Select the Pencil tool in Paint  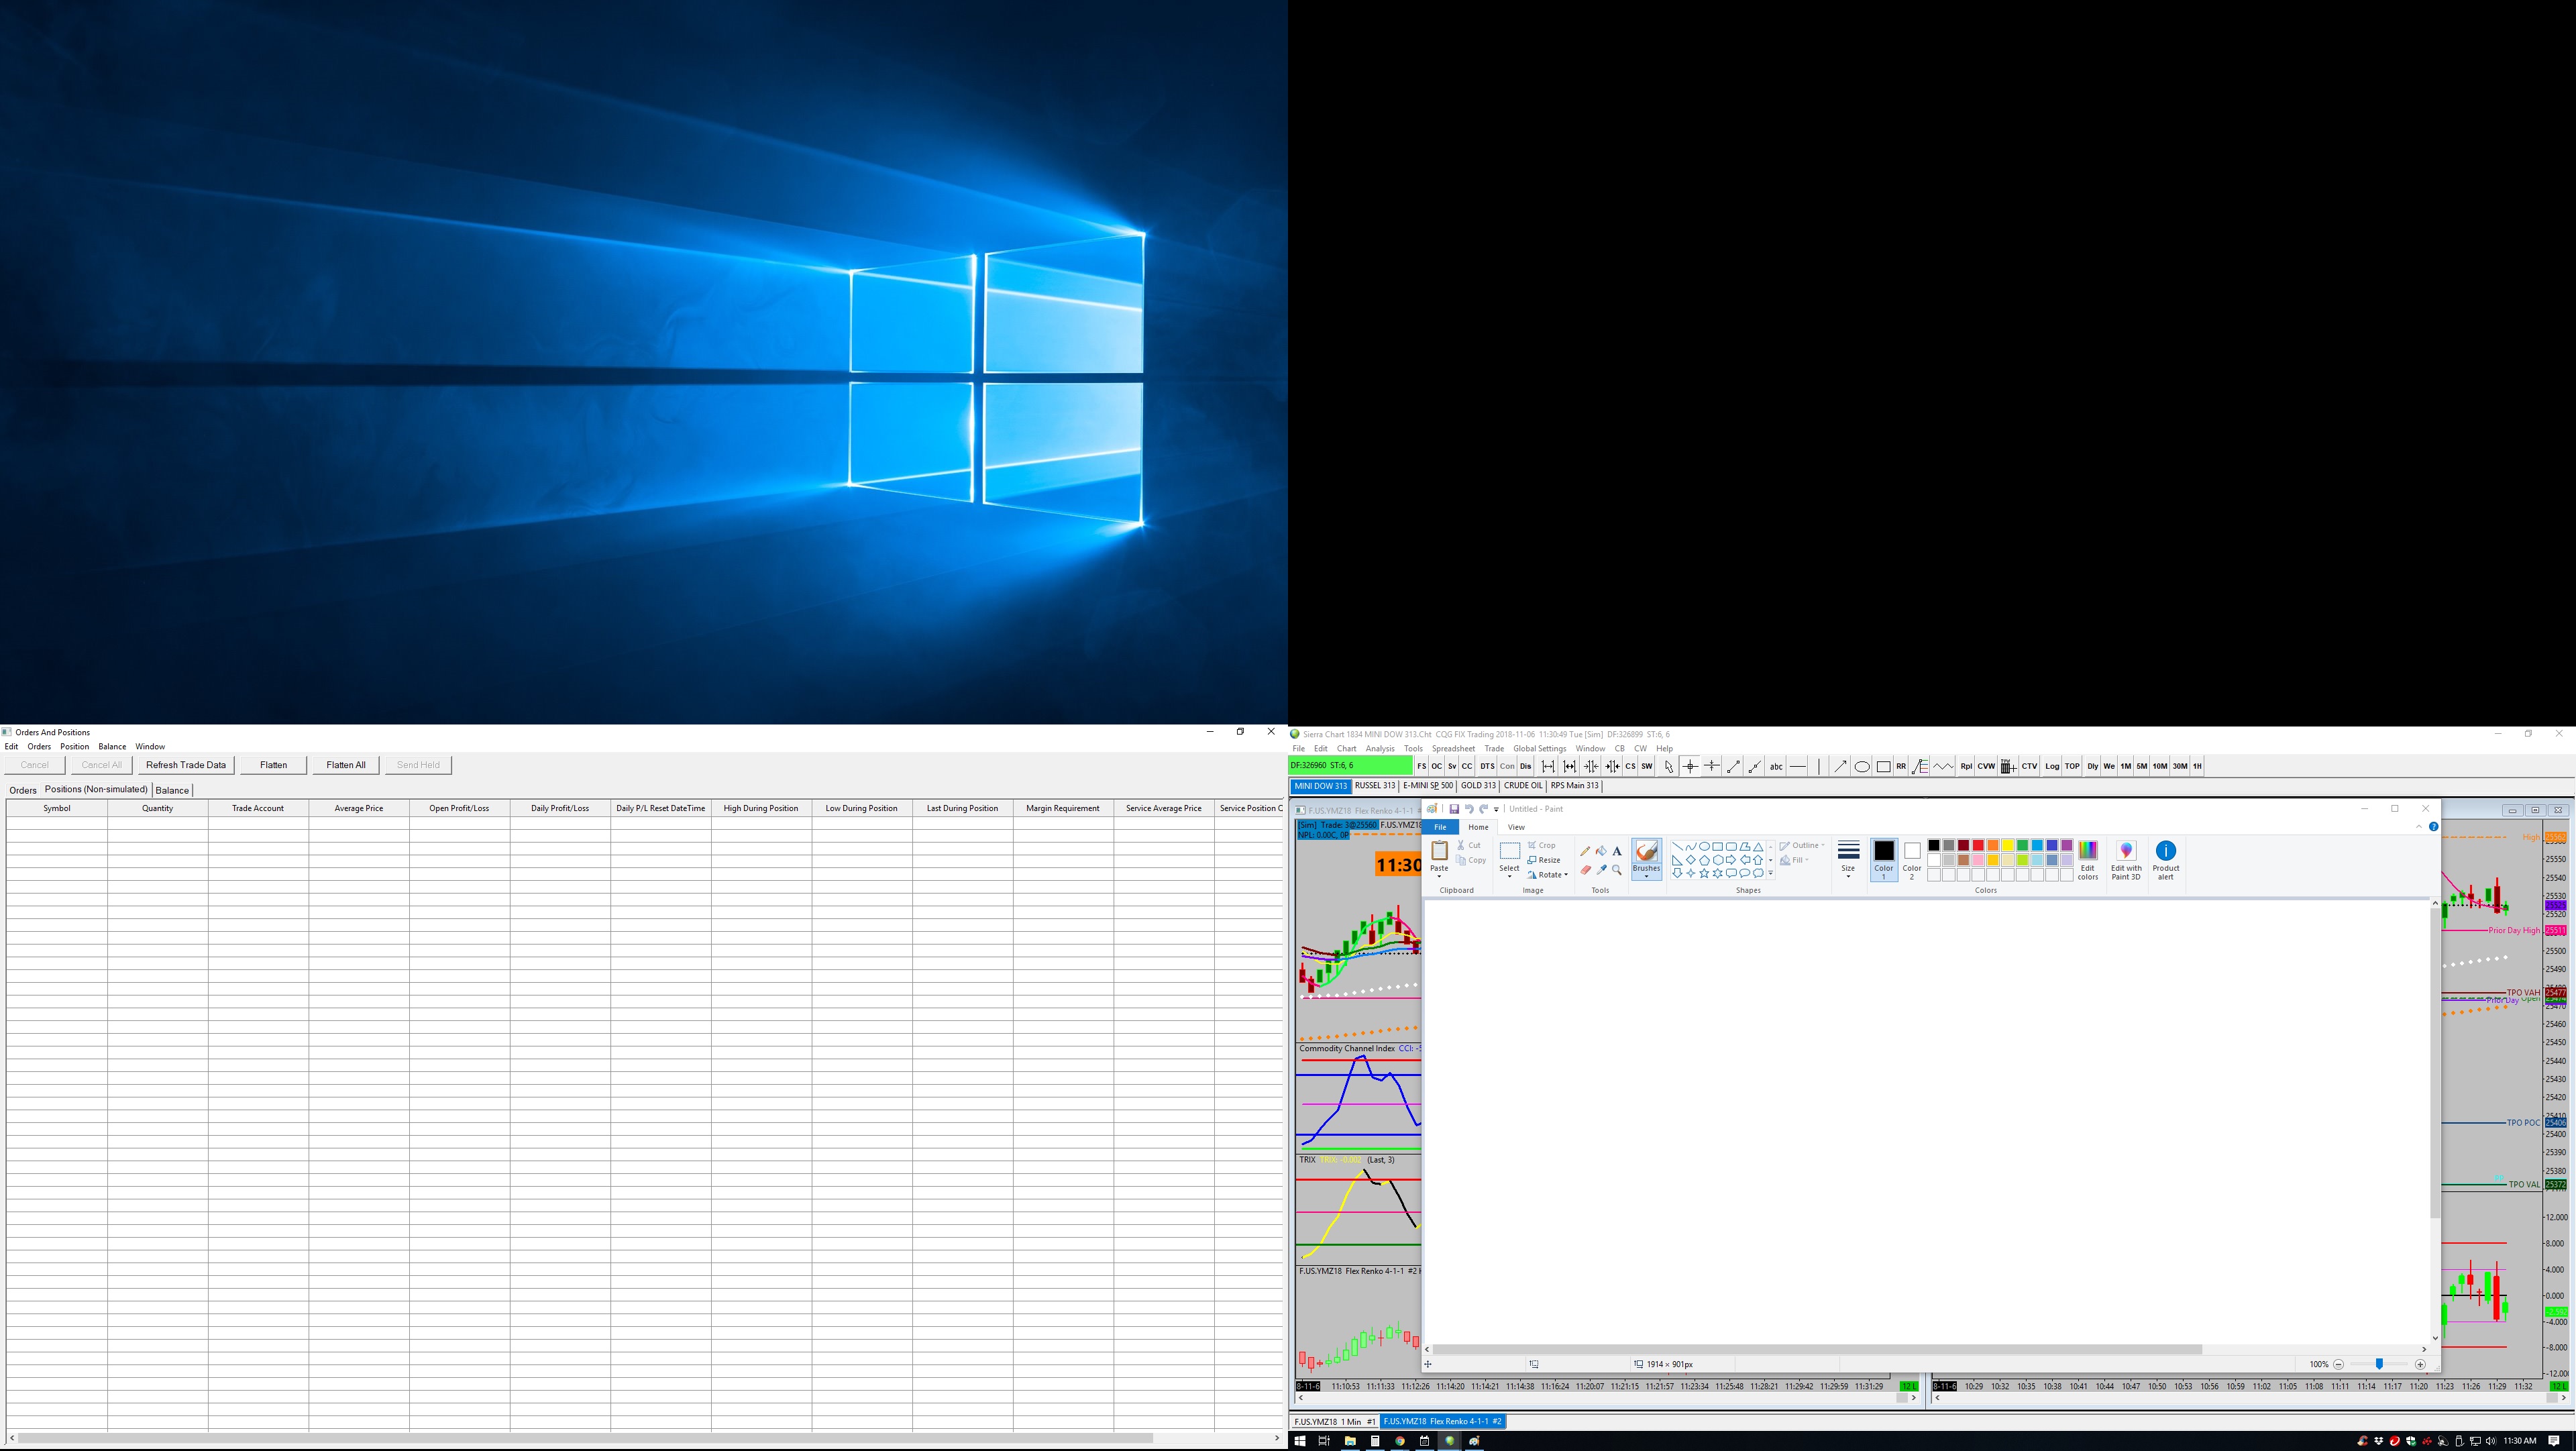[1585, 851]
